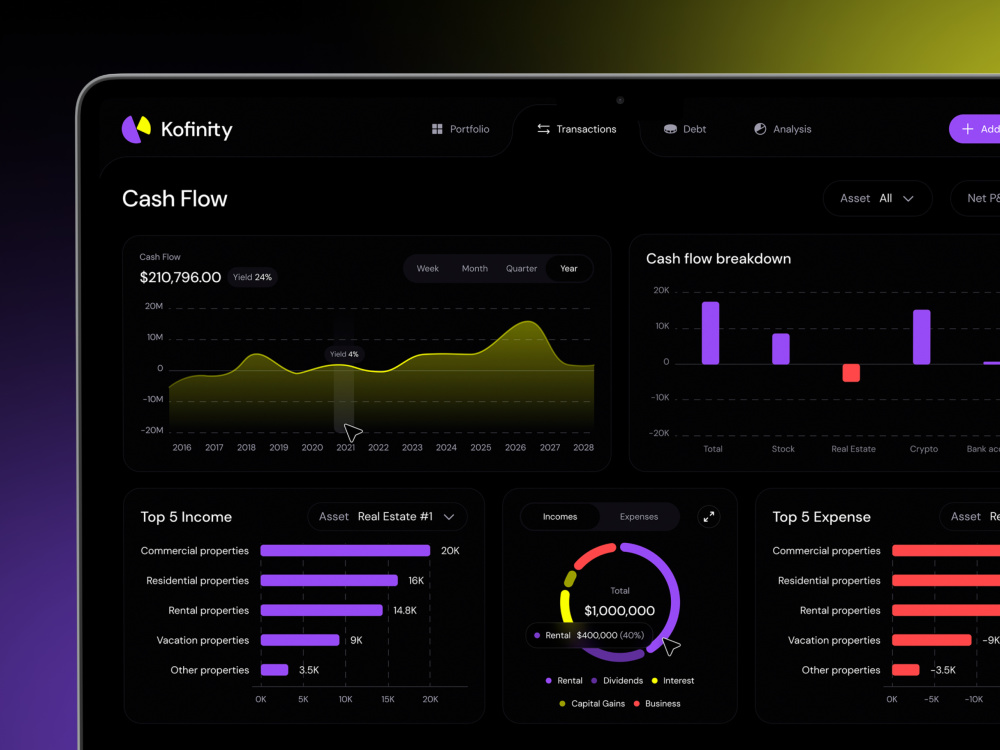Click the -3.5K expense value

943,670
